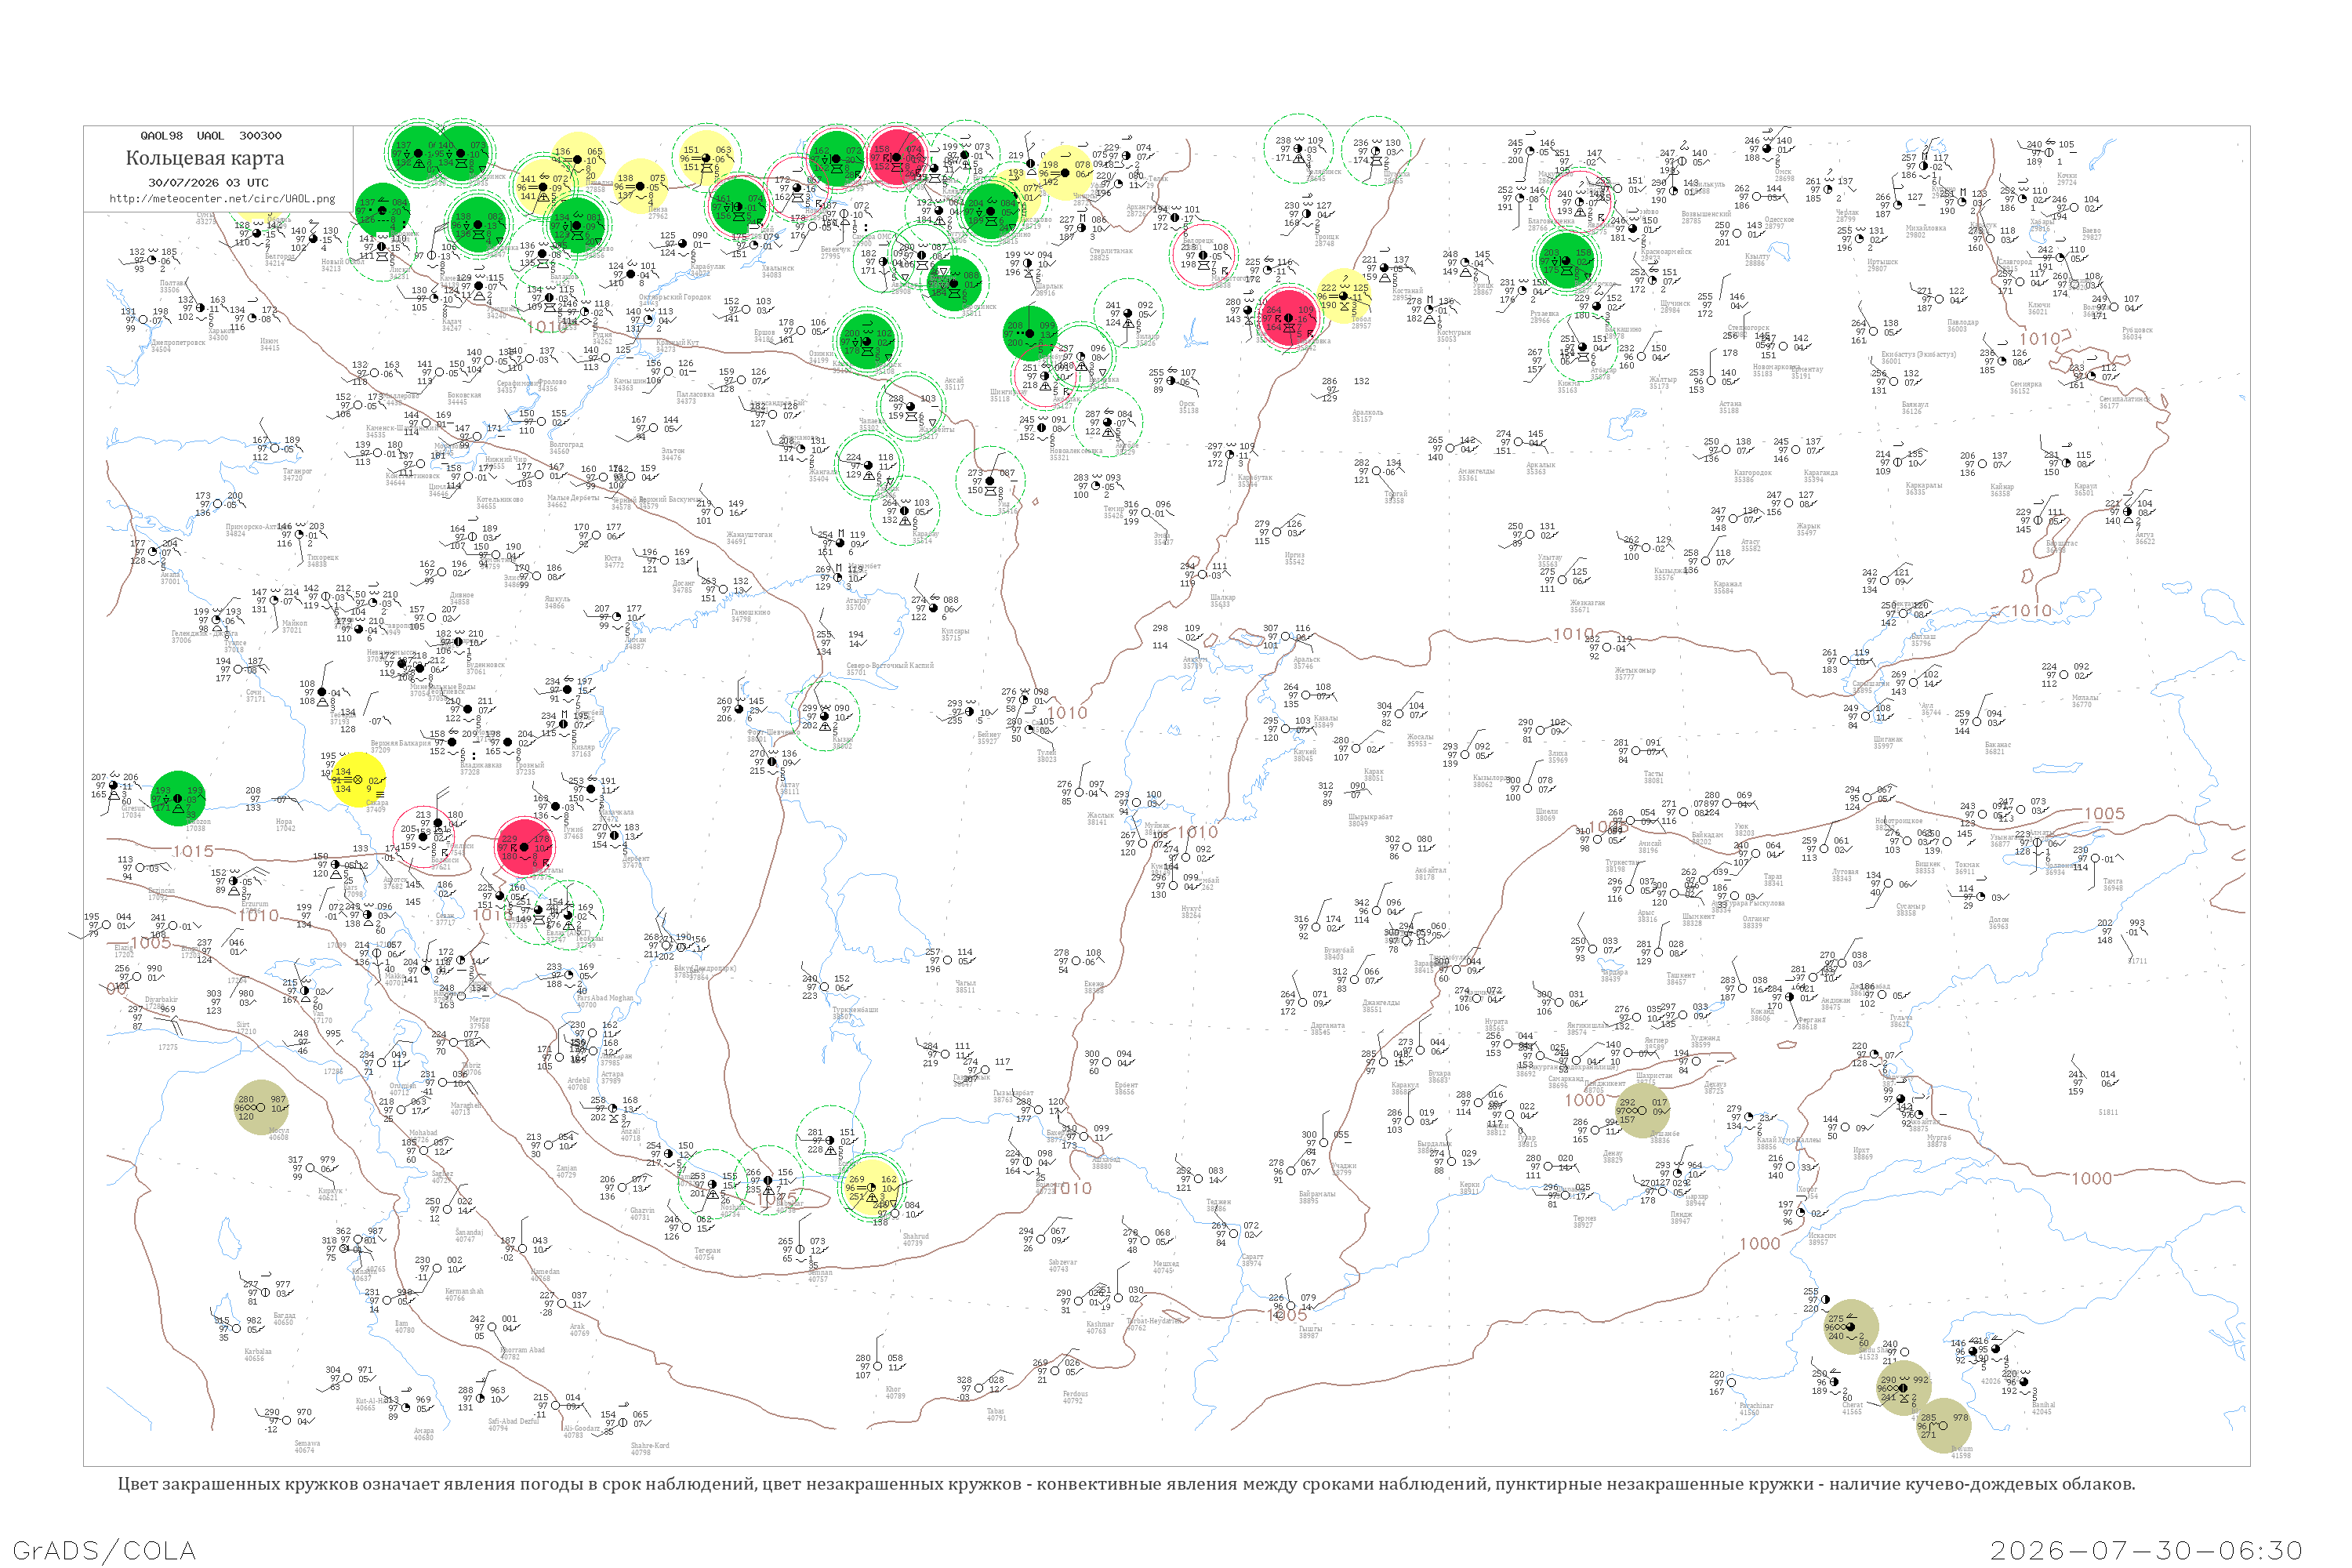
Task: Click the "Казгородок 35386" station label
Action: [1752, 476]
